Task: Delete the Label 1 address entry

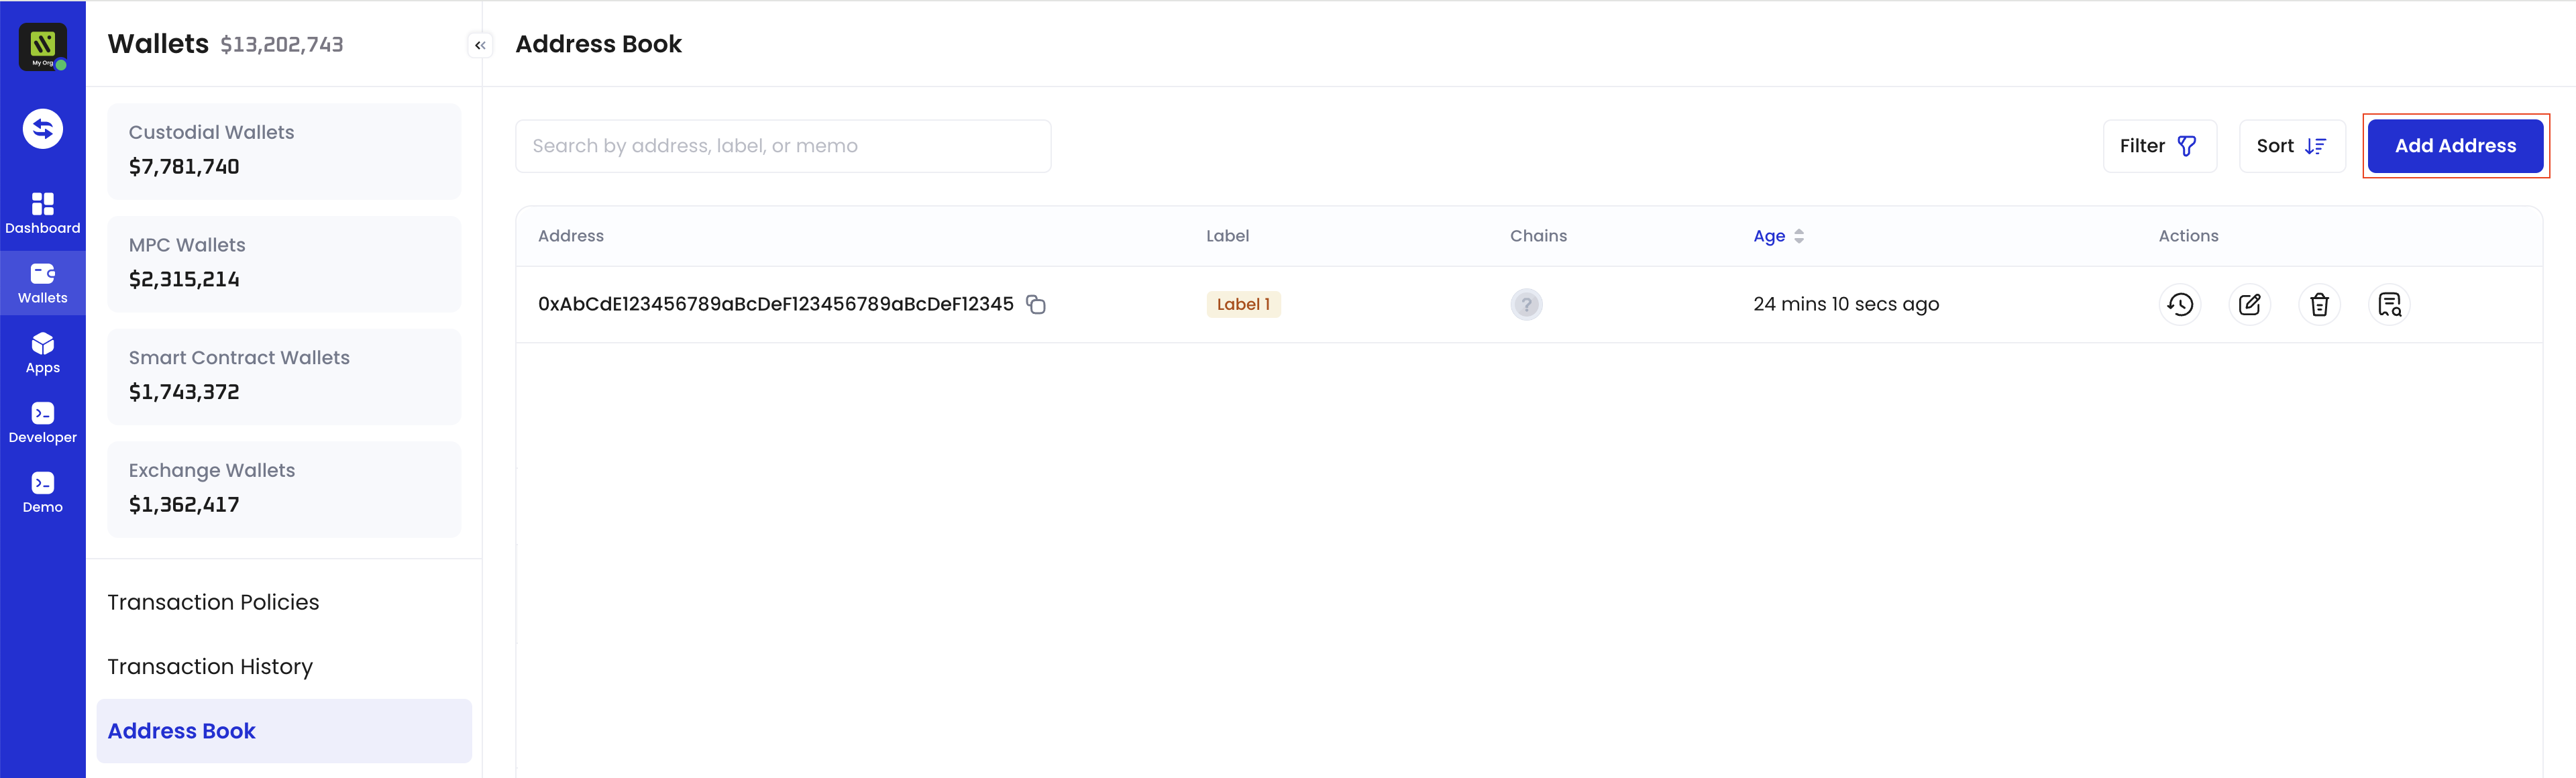Action: click(2320, 304)
